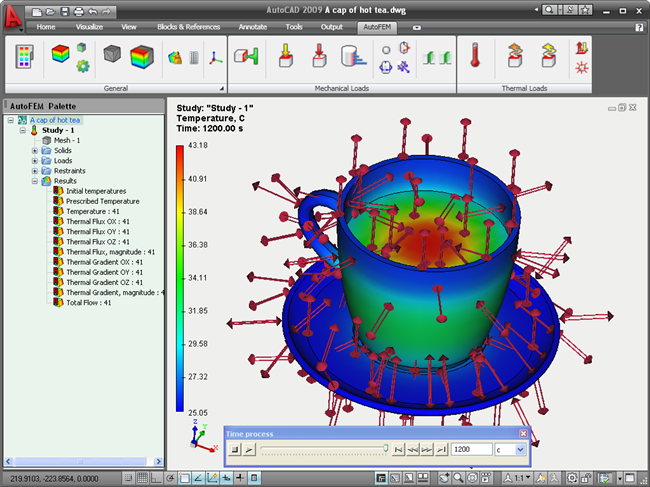Click the orange heat flux icon
Screen dimensions: 650x487
click(514, 55)
